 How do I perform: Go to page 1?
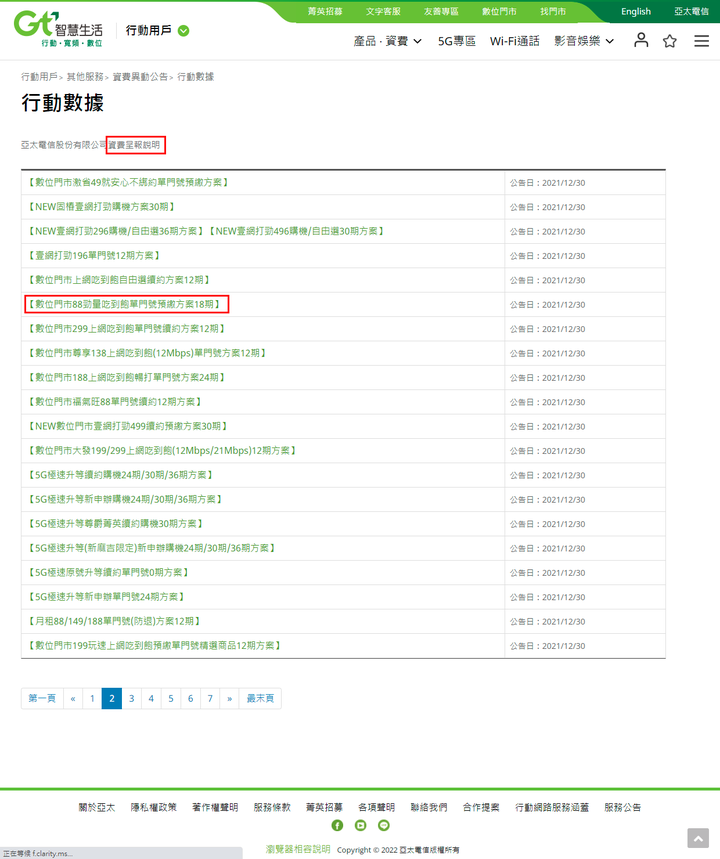coord(92,698)
